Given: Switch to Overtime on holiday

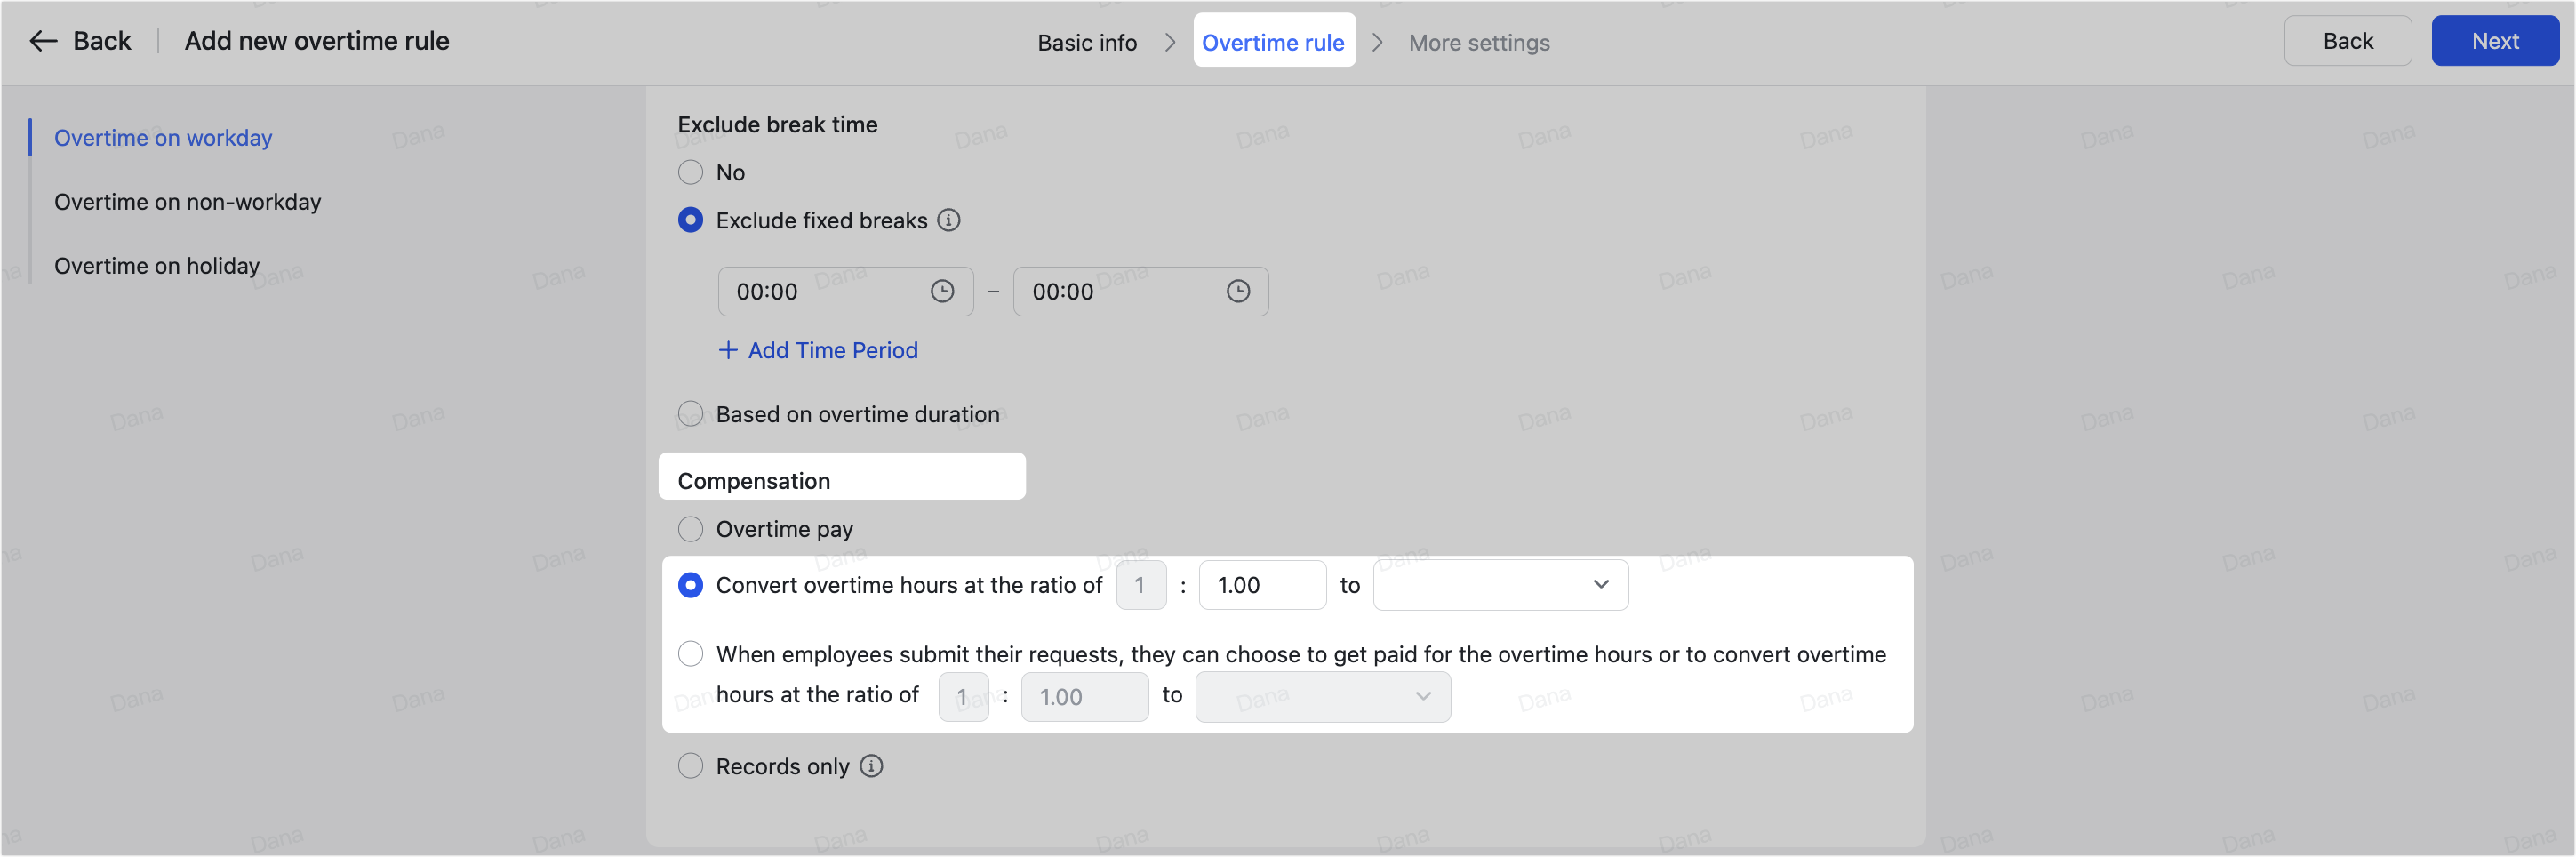Looking at the screenshot, I should point(156,265).
